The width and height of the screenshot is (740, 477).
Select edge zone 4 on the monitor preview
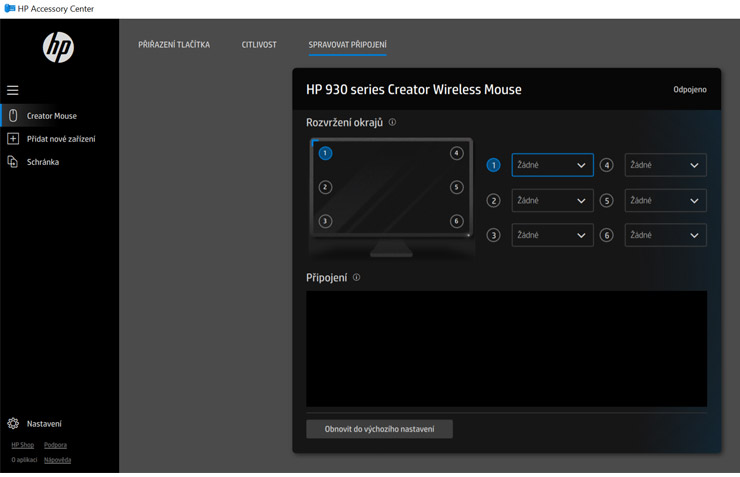[x=456, y=153]
